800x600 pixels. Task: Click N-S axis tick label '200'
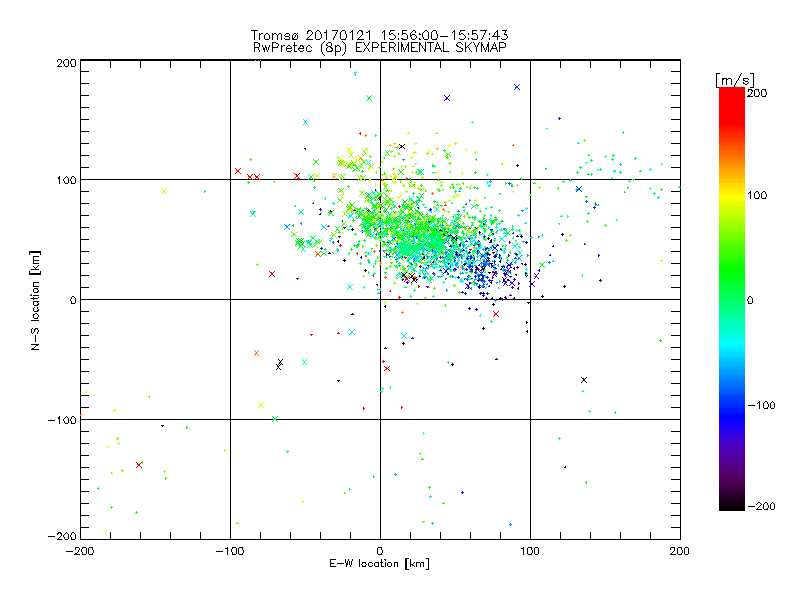tap(66, 63)
